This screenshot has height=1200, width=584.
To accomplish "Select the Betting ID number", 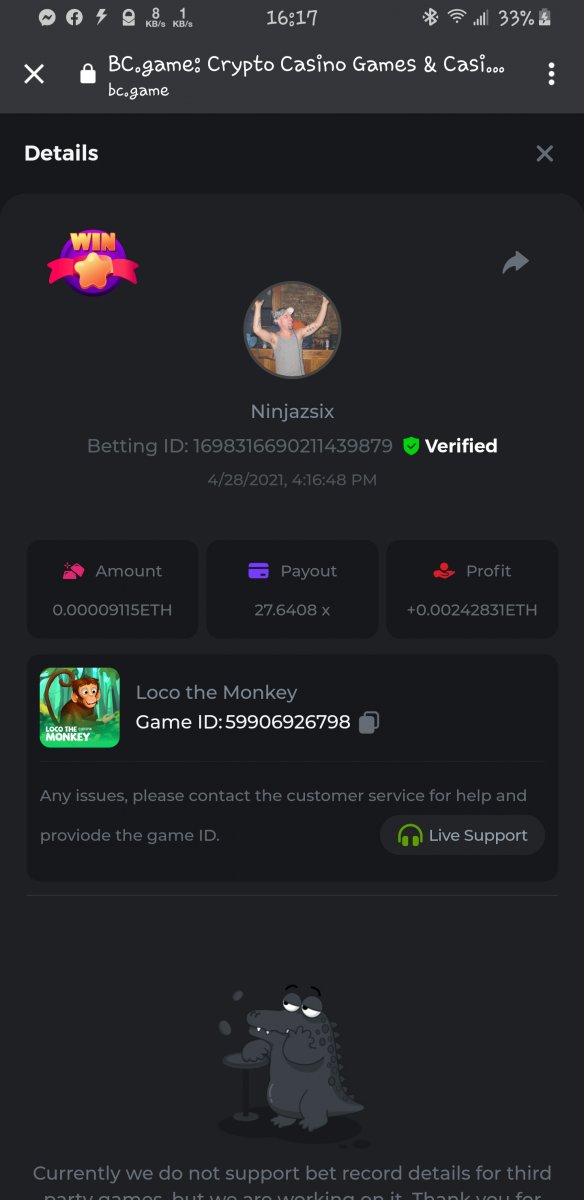I will click(x=293, y=446).
